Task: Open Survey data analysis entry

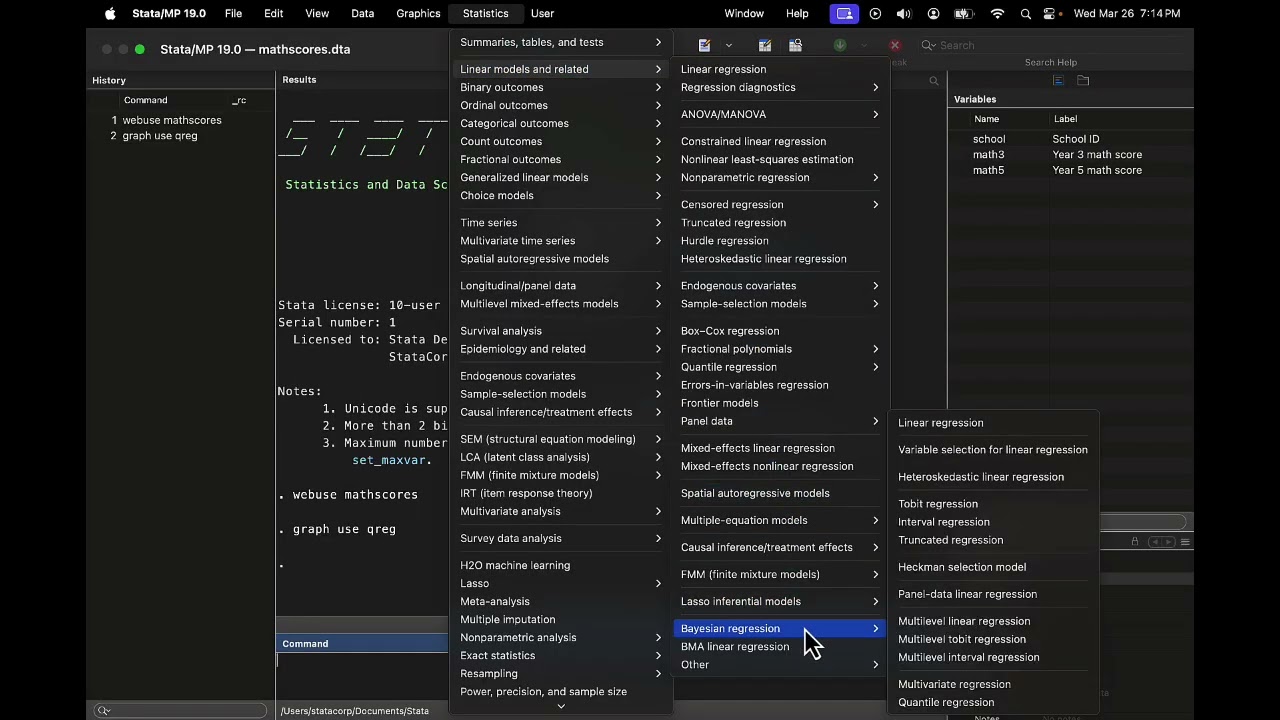Action: [x=560, y=538]
